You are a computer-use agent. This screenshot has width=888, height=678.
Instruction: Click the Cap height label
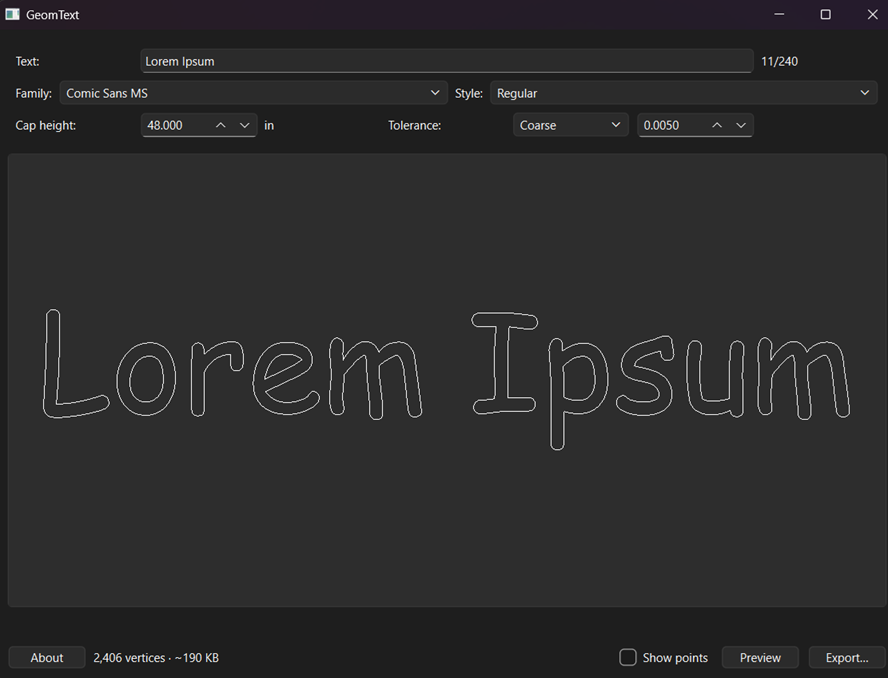[x=45, y=125]
